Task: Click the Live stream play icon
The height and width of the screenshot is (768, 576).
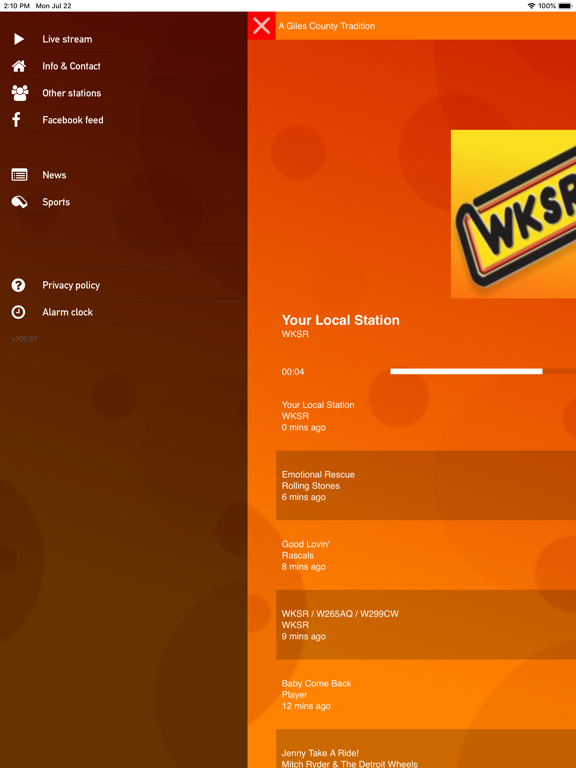Action: (19, 39)
